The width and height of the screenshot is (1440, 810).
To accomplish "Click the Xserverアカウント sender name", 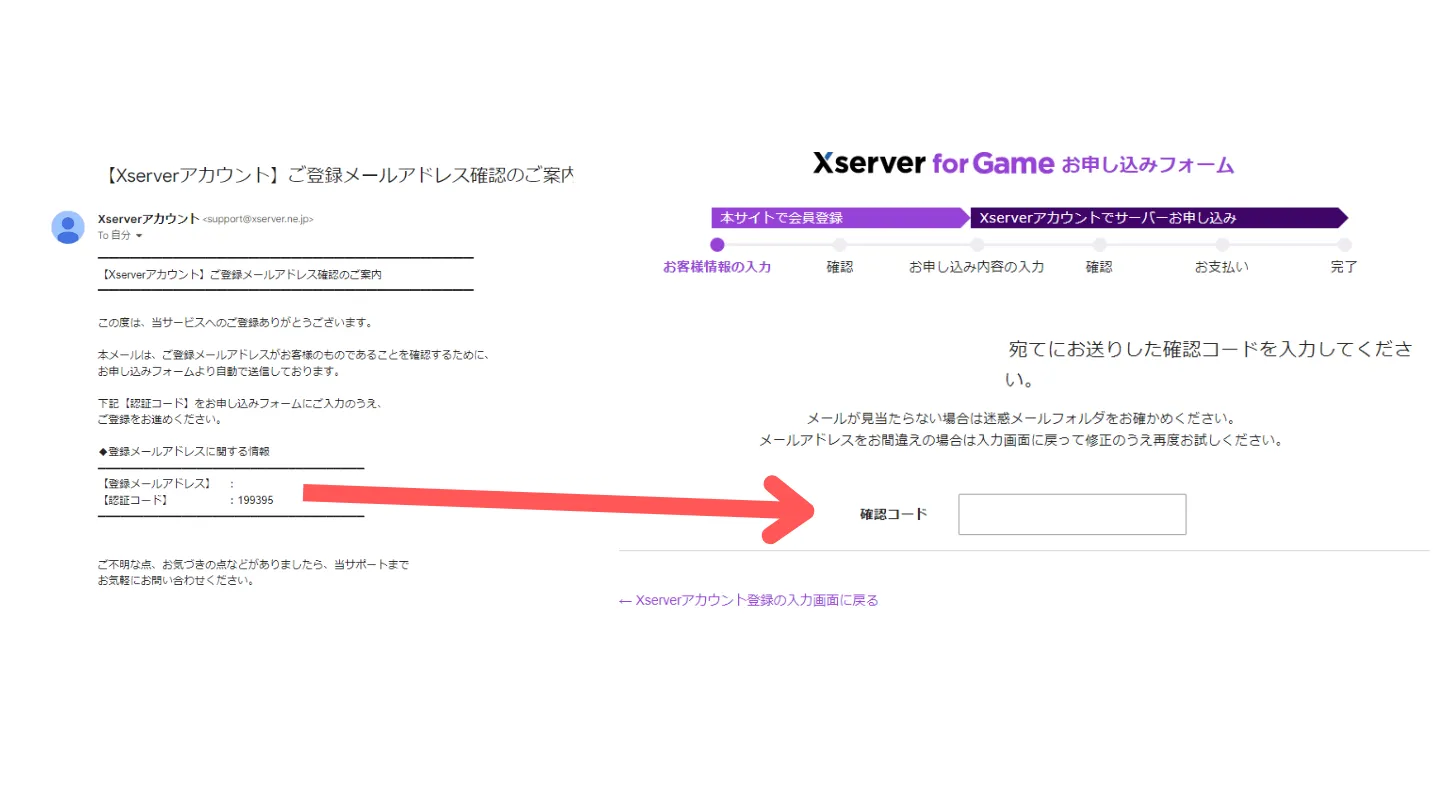I will tap(148, 219).
